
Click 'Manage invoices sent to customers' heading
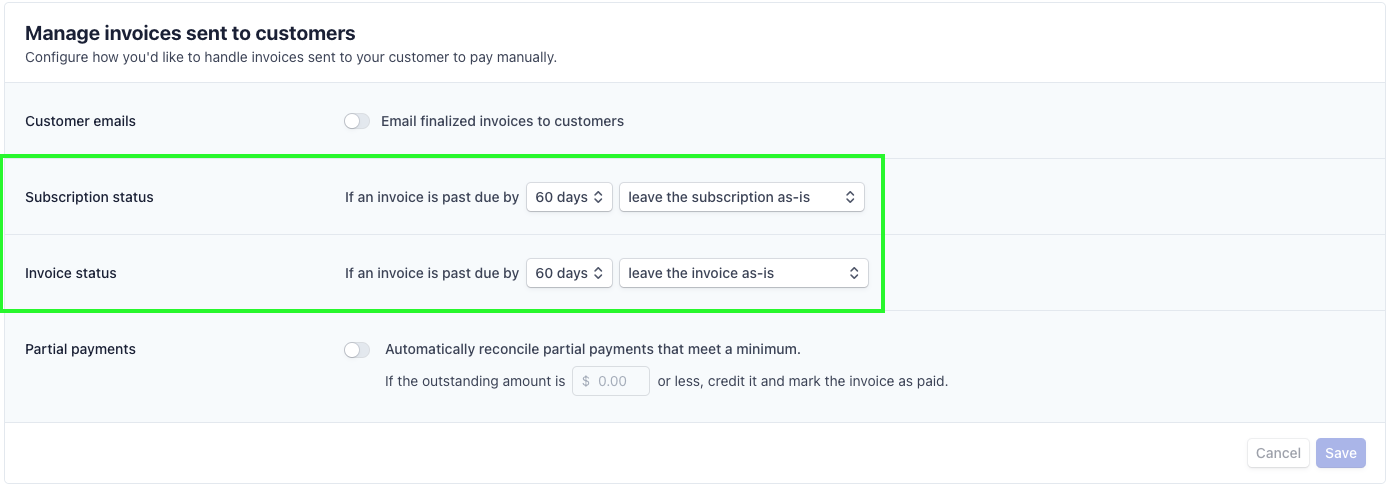(x=190, y=34)
